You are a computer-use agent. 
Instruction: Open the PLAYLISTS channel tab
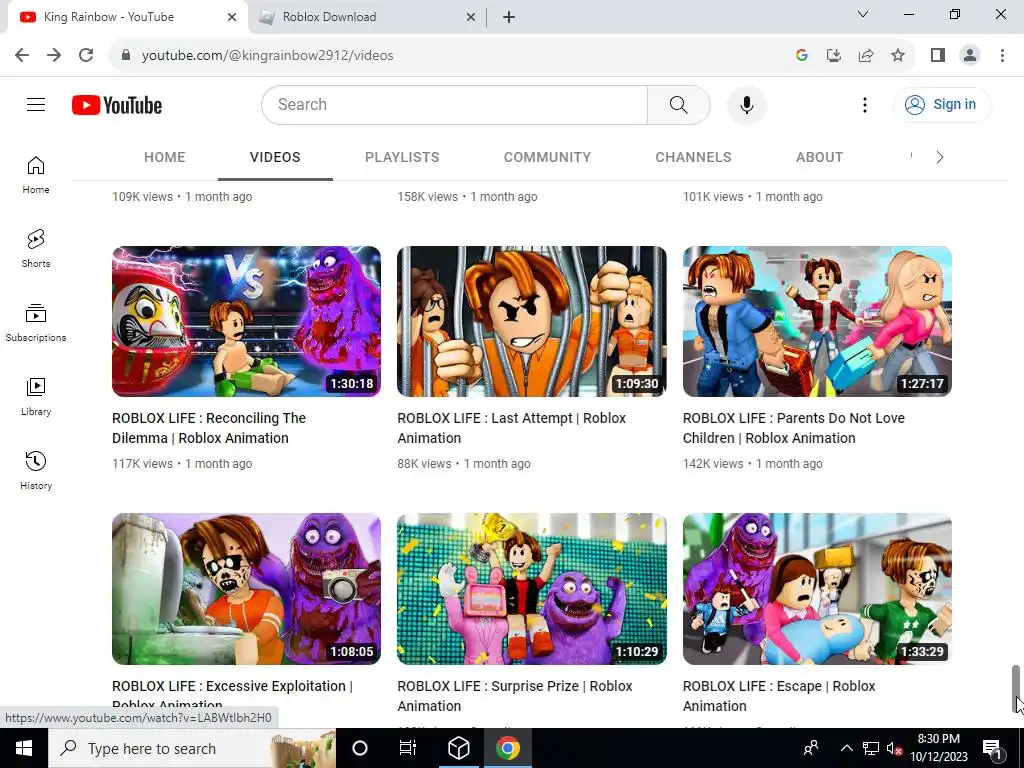402,157
